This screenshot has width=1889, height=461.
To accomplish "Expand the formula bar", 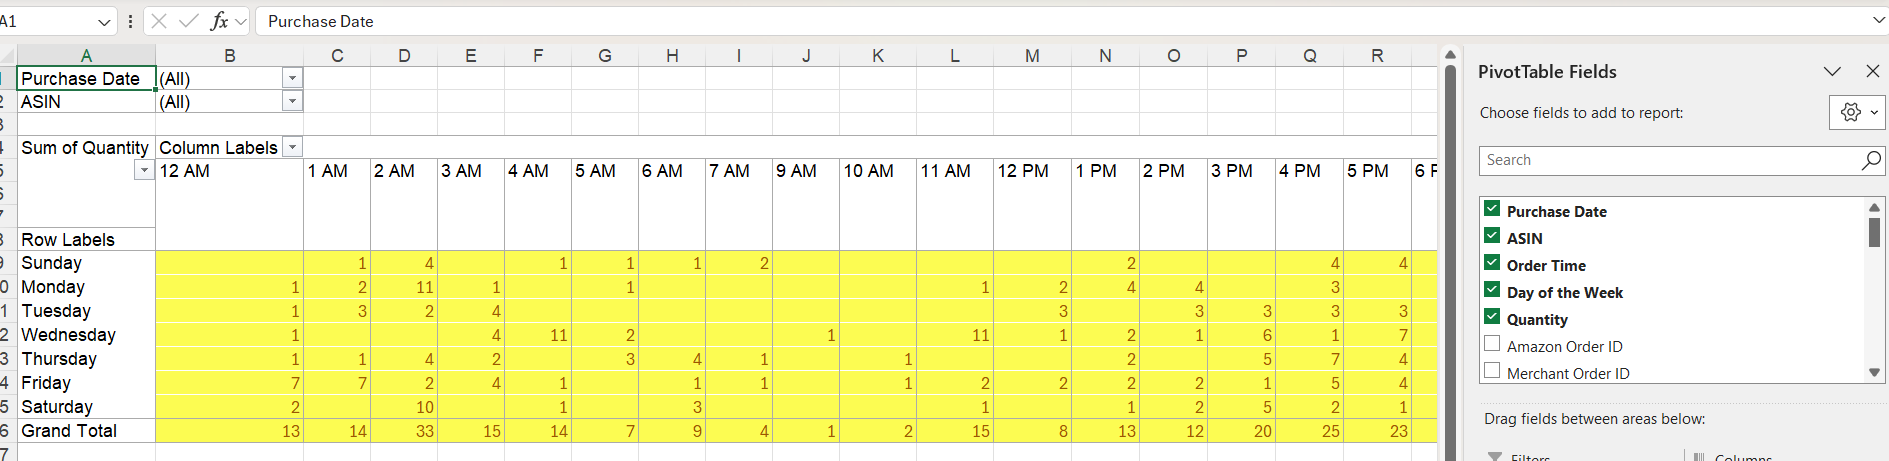I will point(1878,21).
